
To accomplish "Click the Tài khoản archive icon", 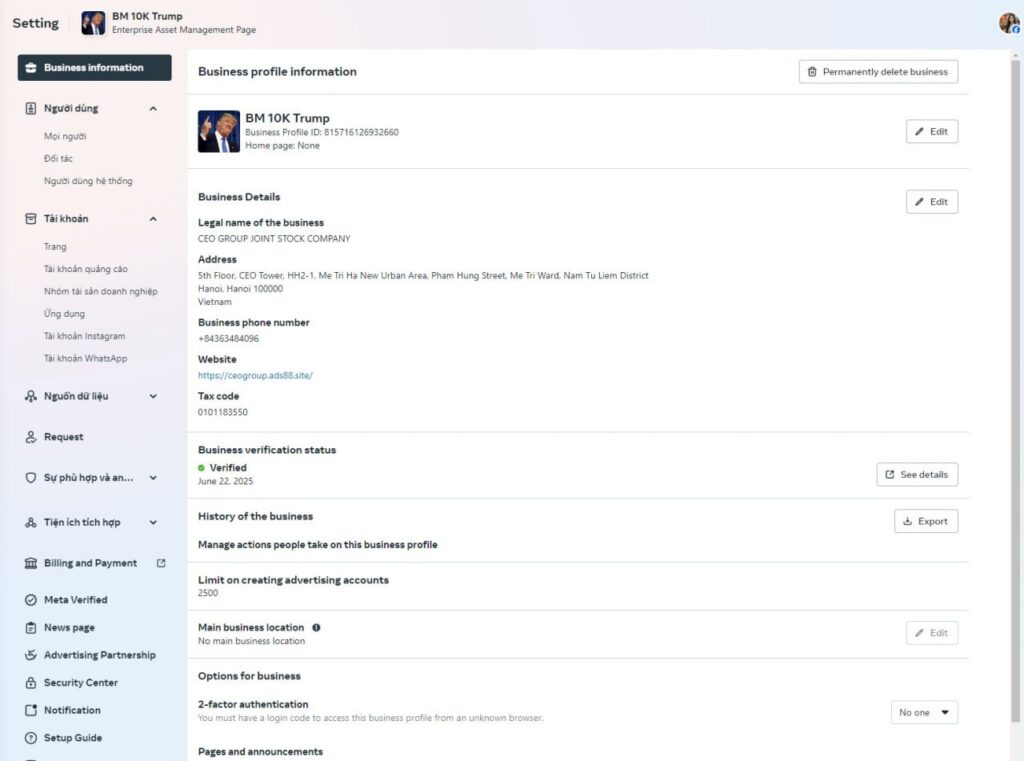I will click(31, 219).
